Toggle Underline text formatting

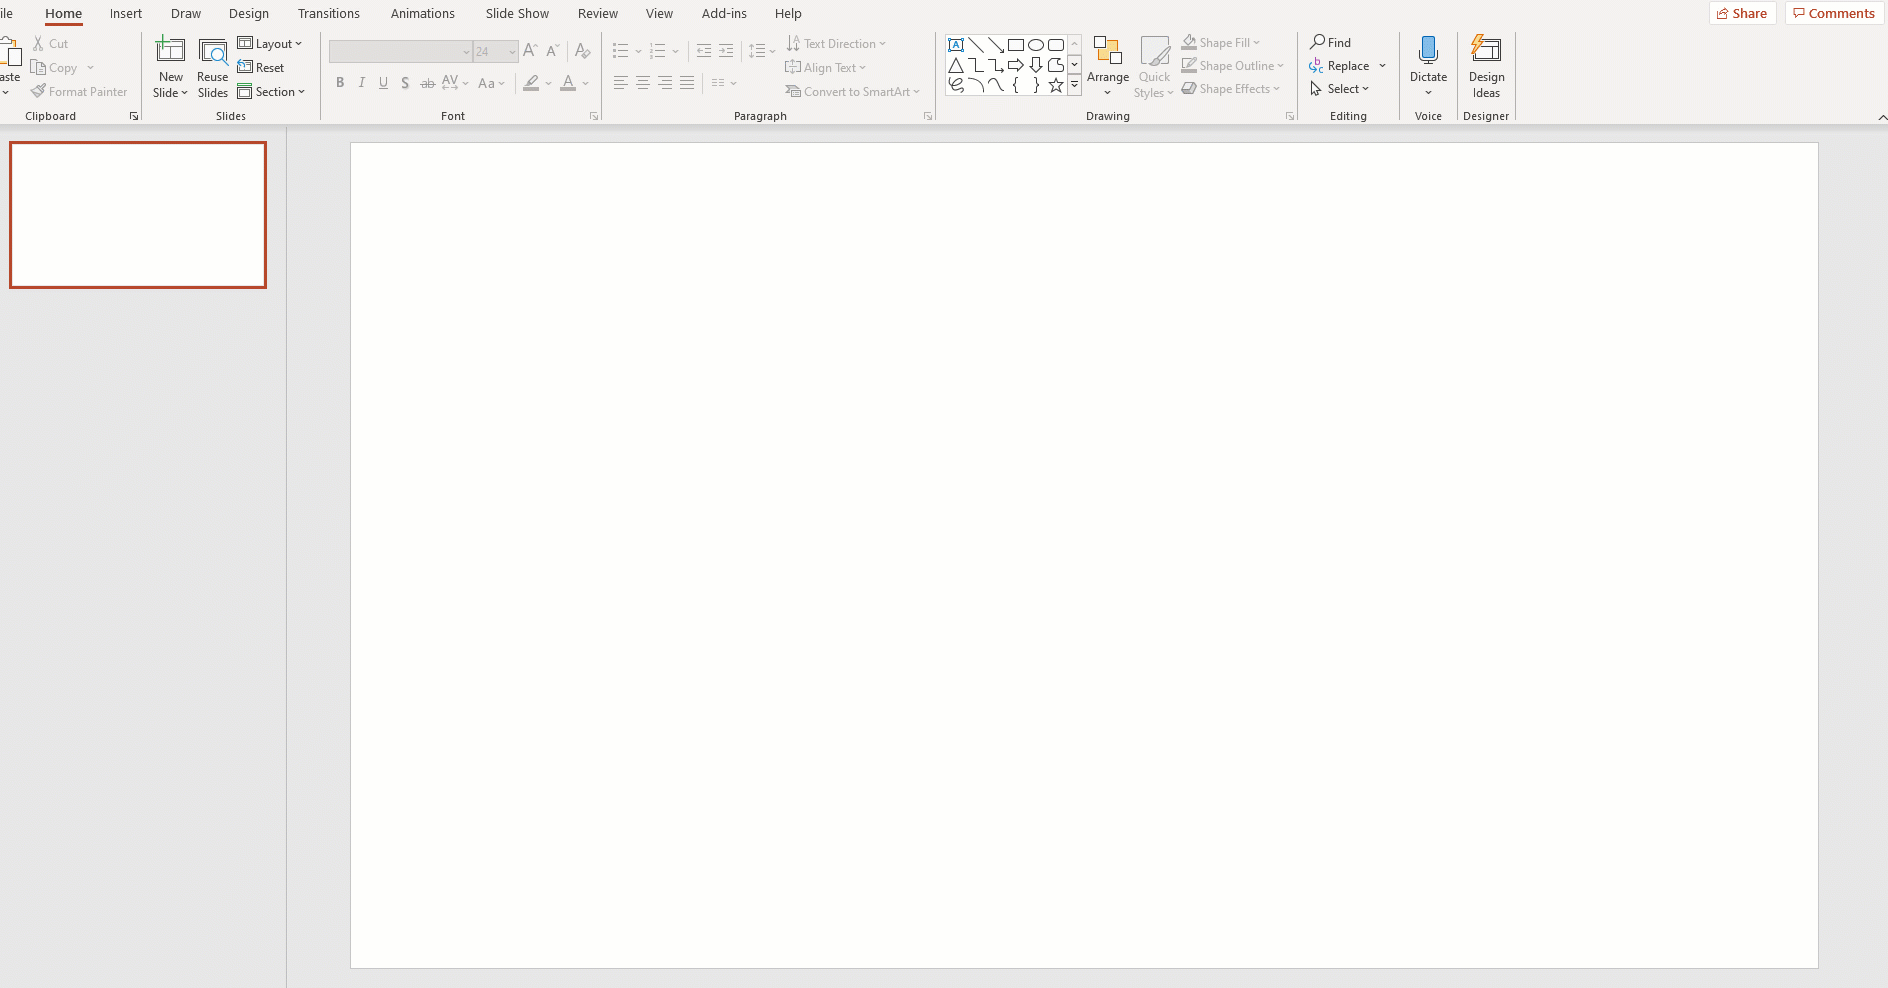[383, 83]
